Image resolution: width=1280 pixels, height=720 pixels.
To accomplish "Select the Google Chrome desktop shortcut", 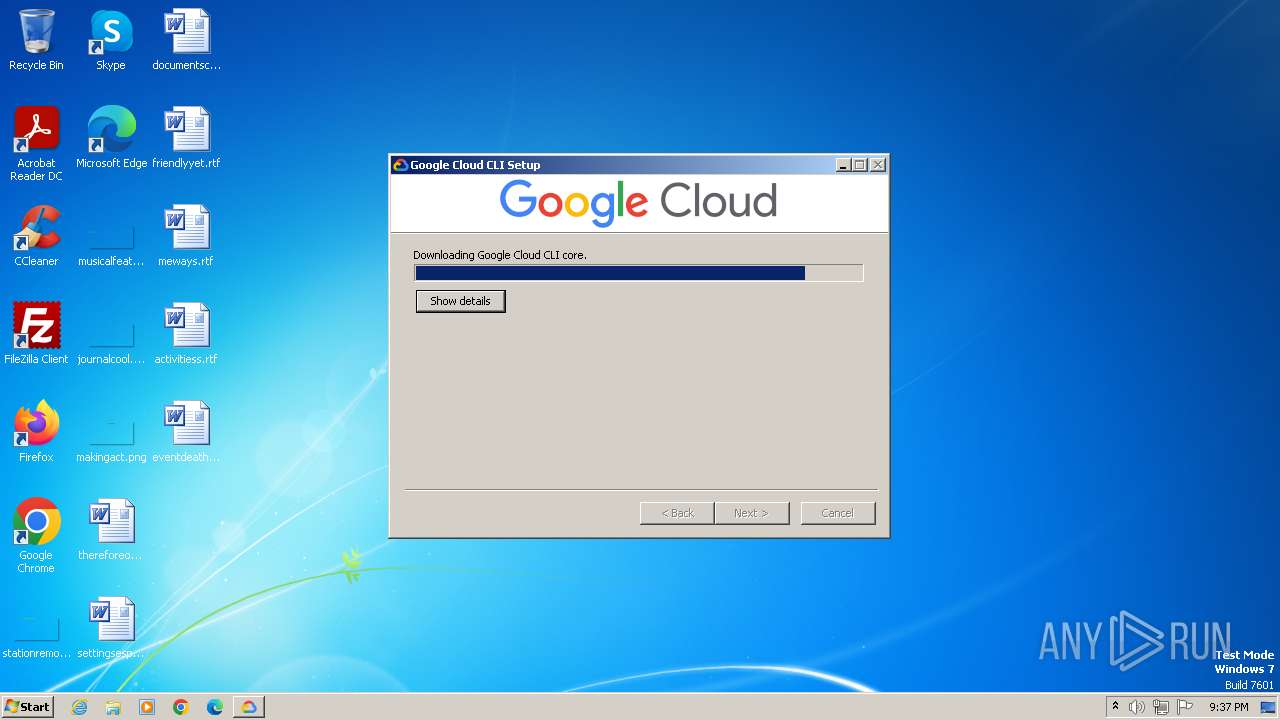I will 36,536.
